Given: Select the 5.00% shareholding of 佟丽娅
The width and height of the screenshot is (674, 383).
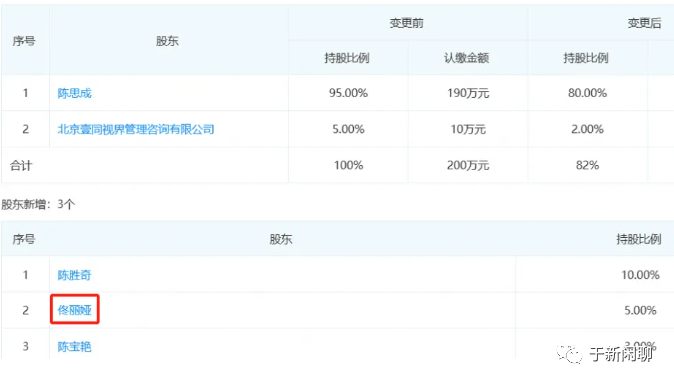Looking at the screenshot, I should 640,310.
